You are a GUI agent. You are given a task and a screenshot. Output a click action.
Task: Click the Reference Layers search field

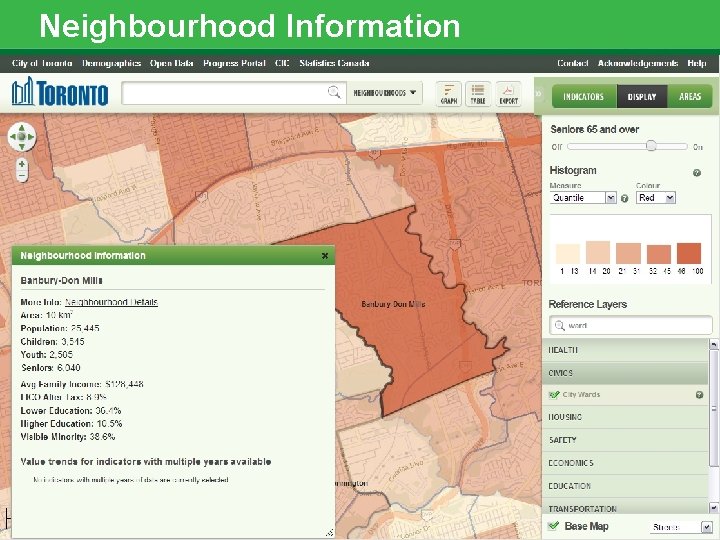click(630, 326)
